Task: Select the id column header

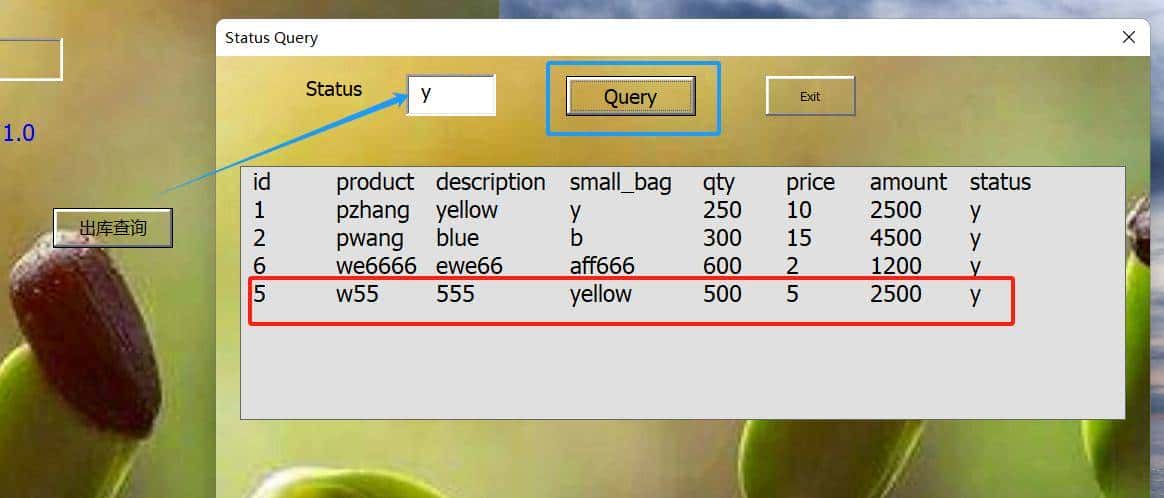Action: pos(261,182)
